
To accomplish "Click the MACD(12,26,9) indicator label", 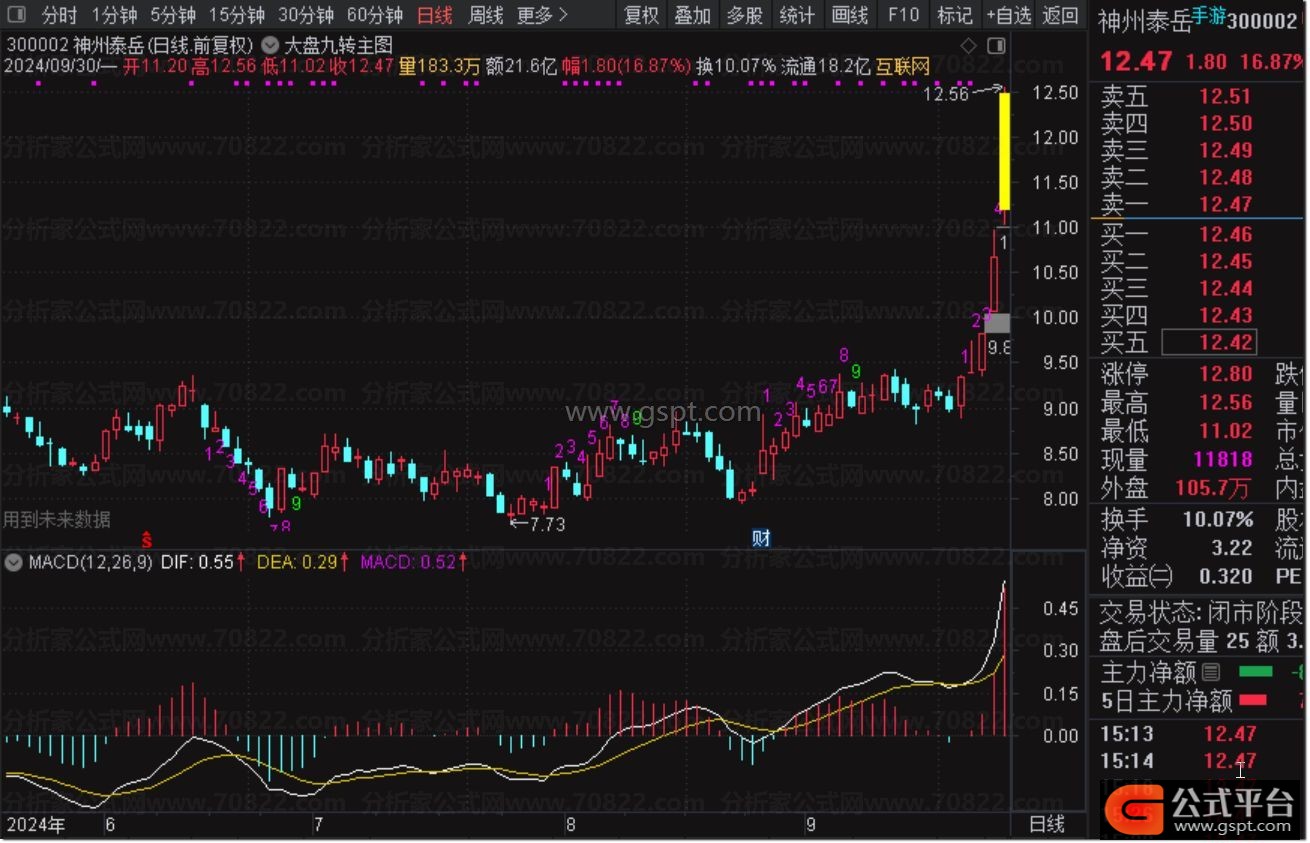I will [x=91, y=562].
